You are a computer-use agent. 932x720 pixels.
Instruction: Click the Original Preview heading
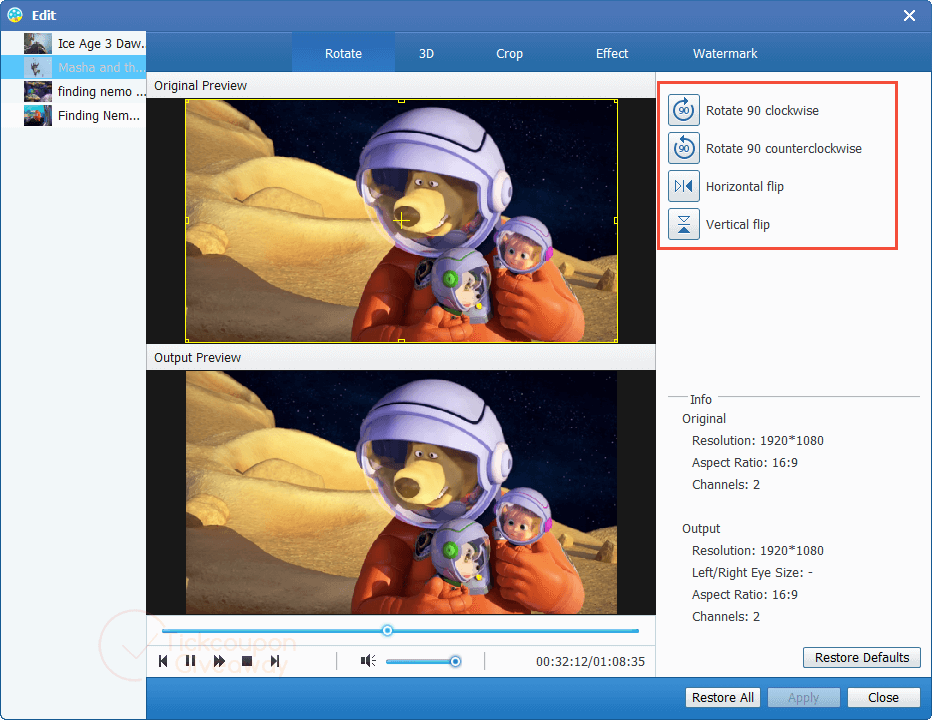200,86
